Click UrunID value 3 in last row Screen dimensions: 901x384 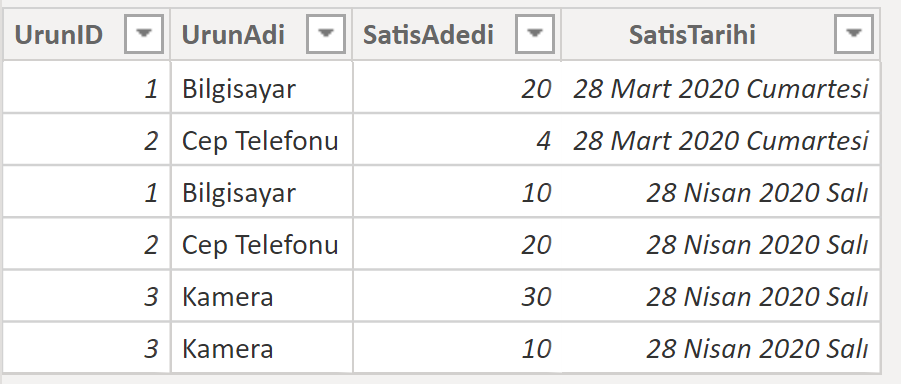tap(86, 348)
